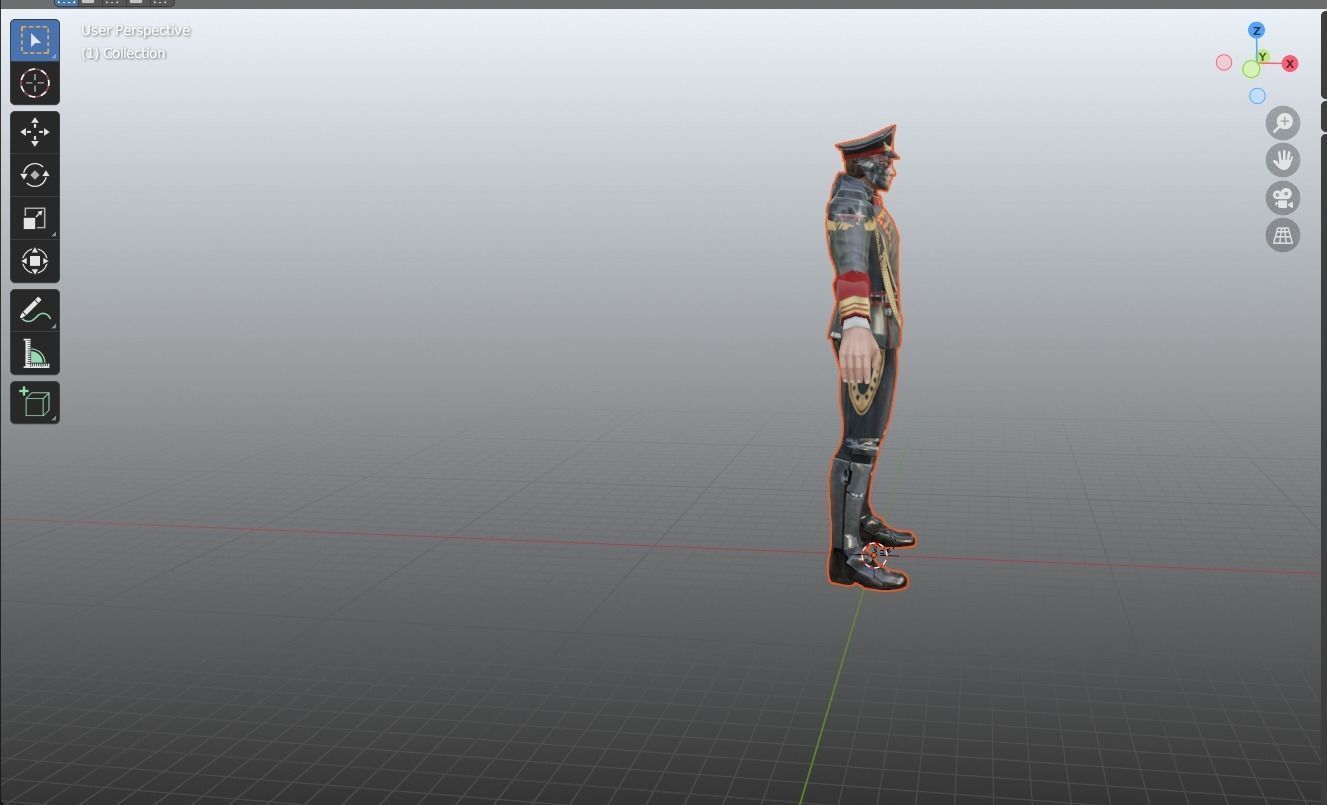Click the zoom magnifier viewport button
Viewport: 1327px width, 805px height.
coord(1283,123)
